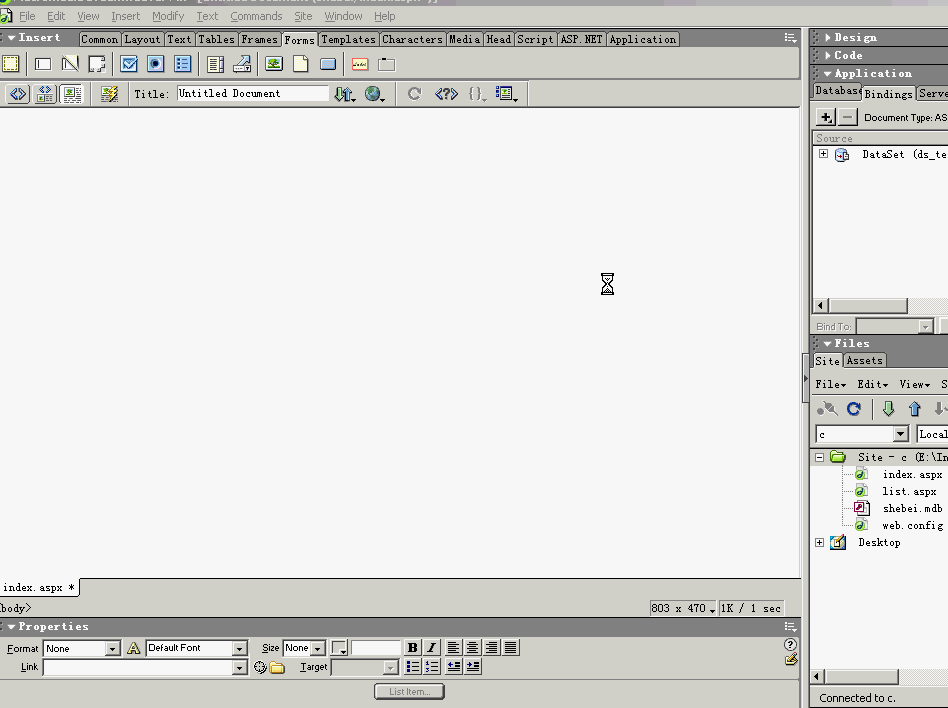Open text color picker swatch
This screenshot has height=708, width=948.
point(339,648)
